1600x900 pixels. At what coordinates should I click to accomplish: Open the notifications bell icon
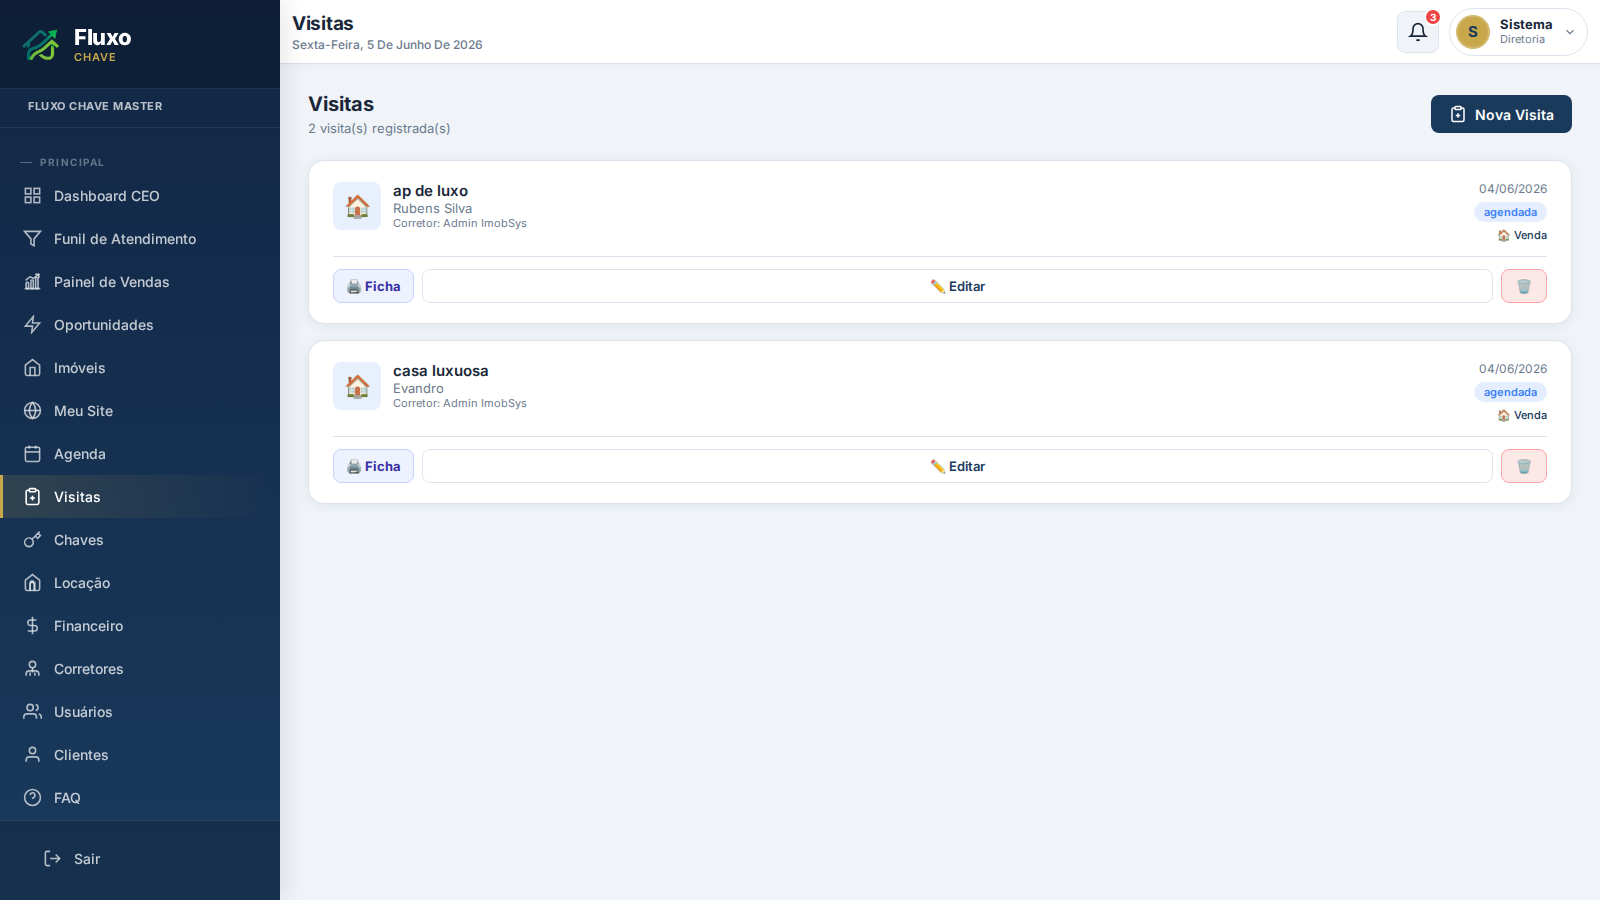point(1417,32)
